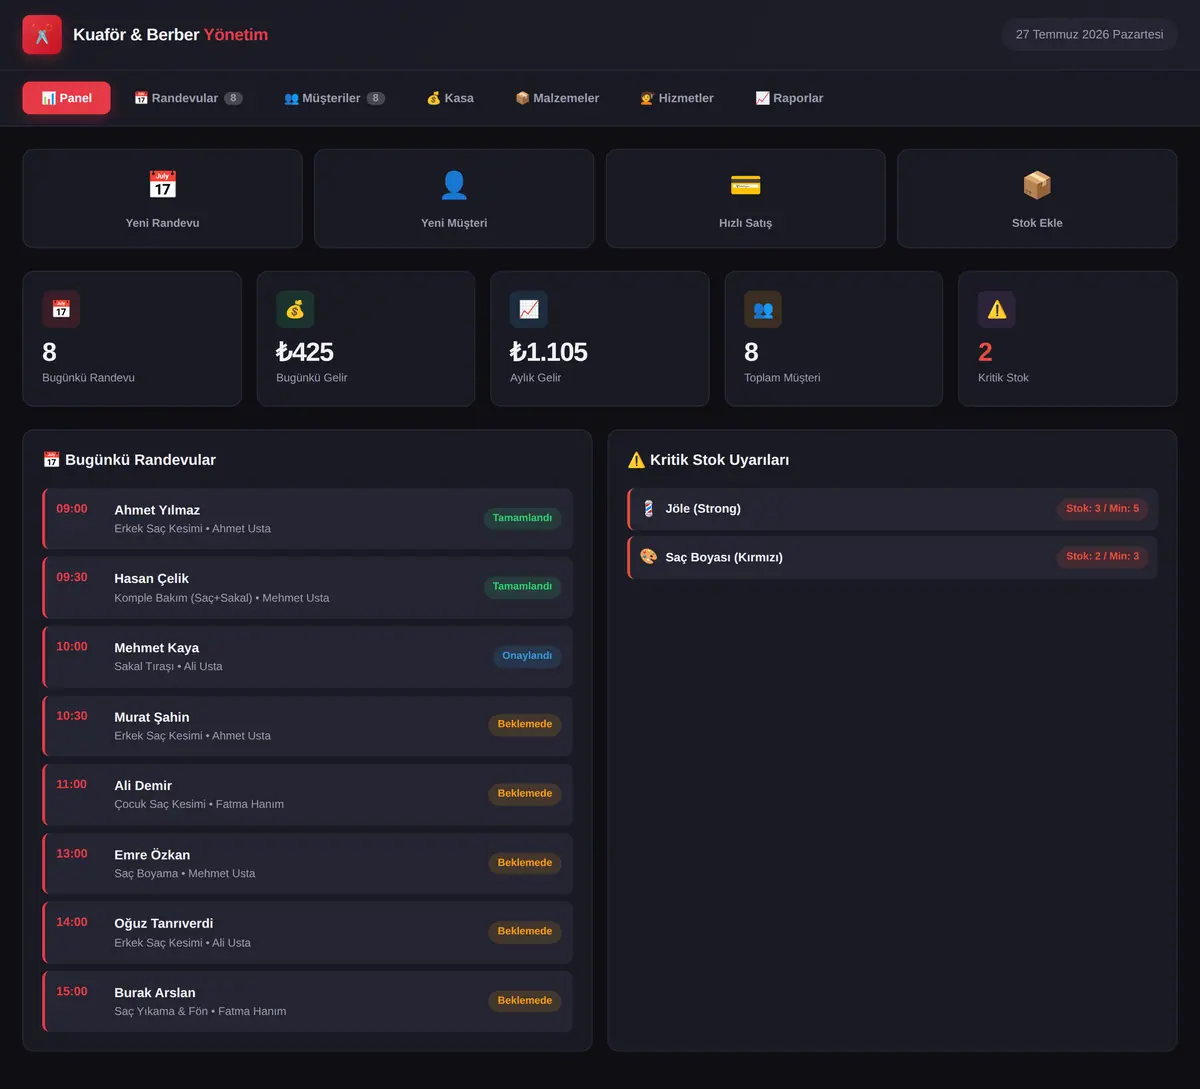
Task: Click the money bag icon above Bugünkü Gelir
Action: 295,309
